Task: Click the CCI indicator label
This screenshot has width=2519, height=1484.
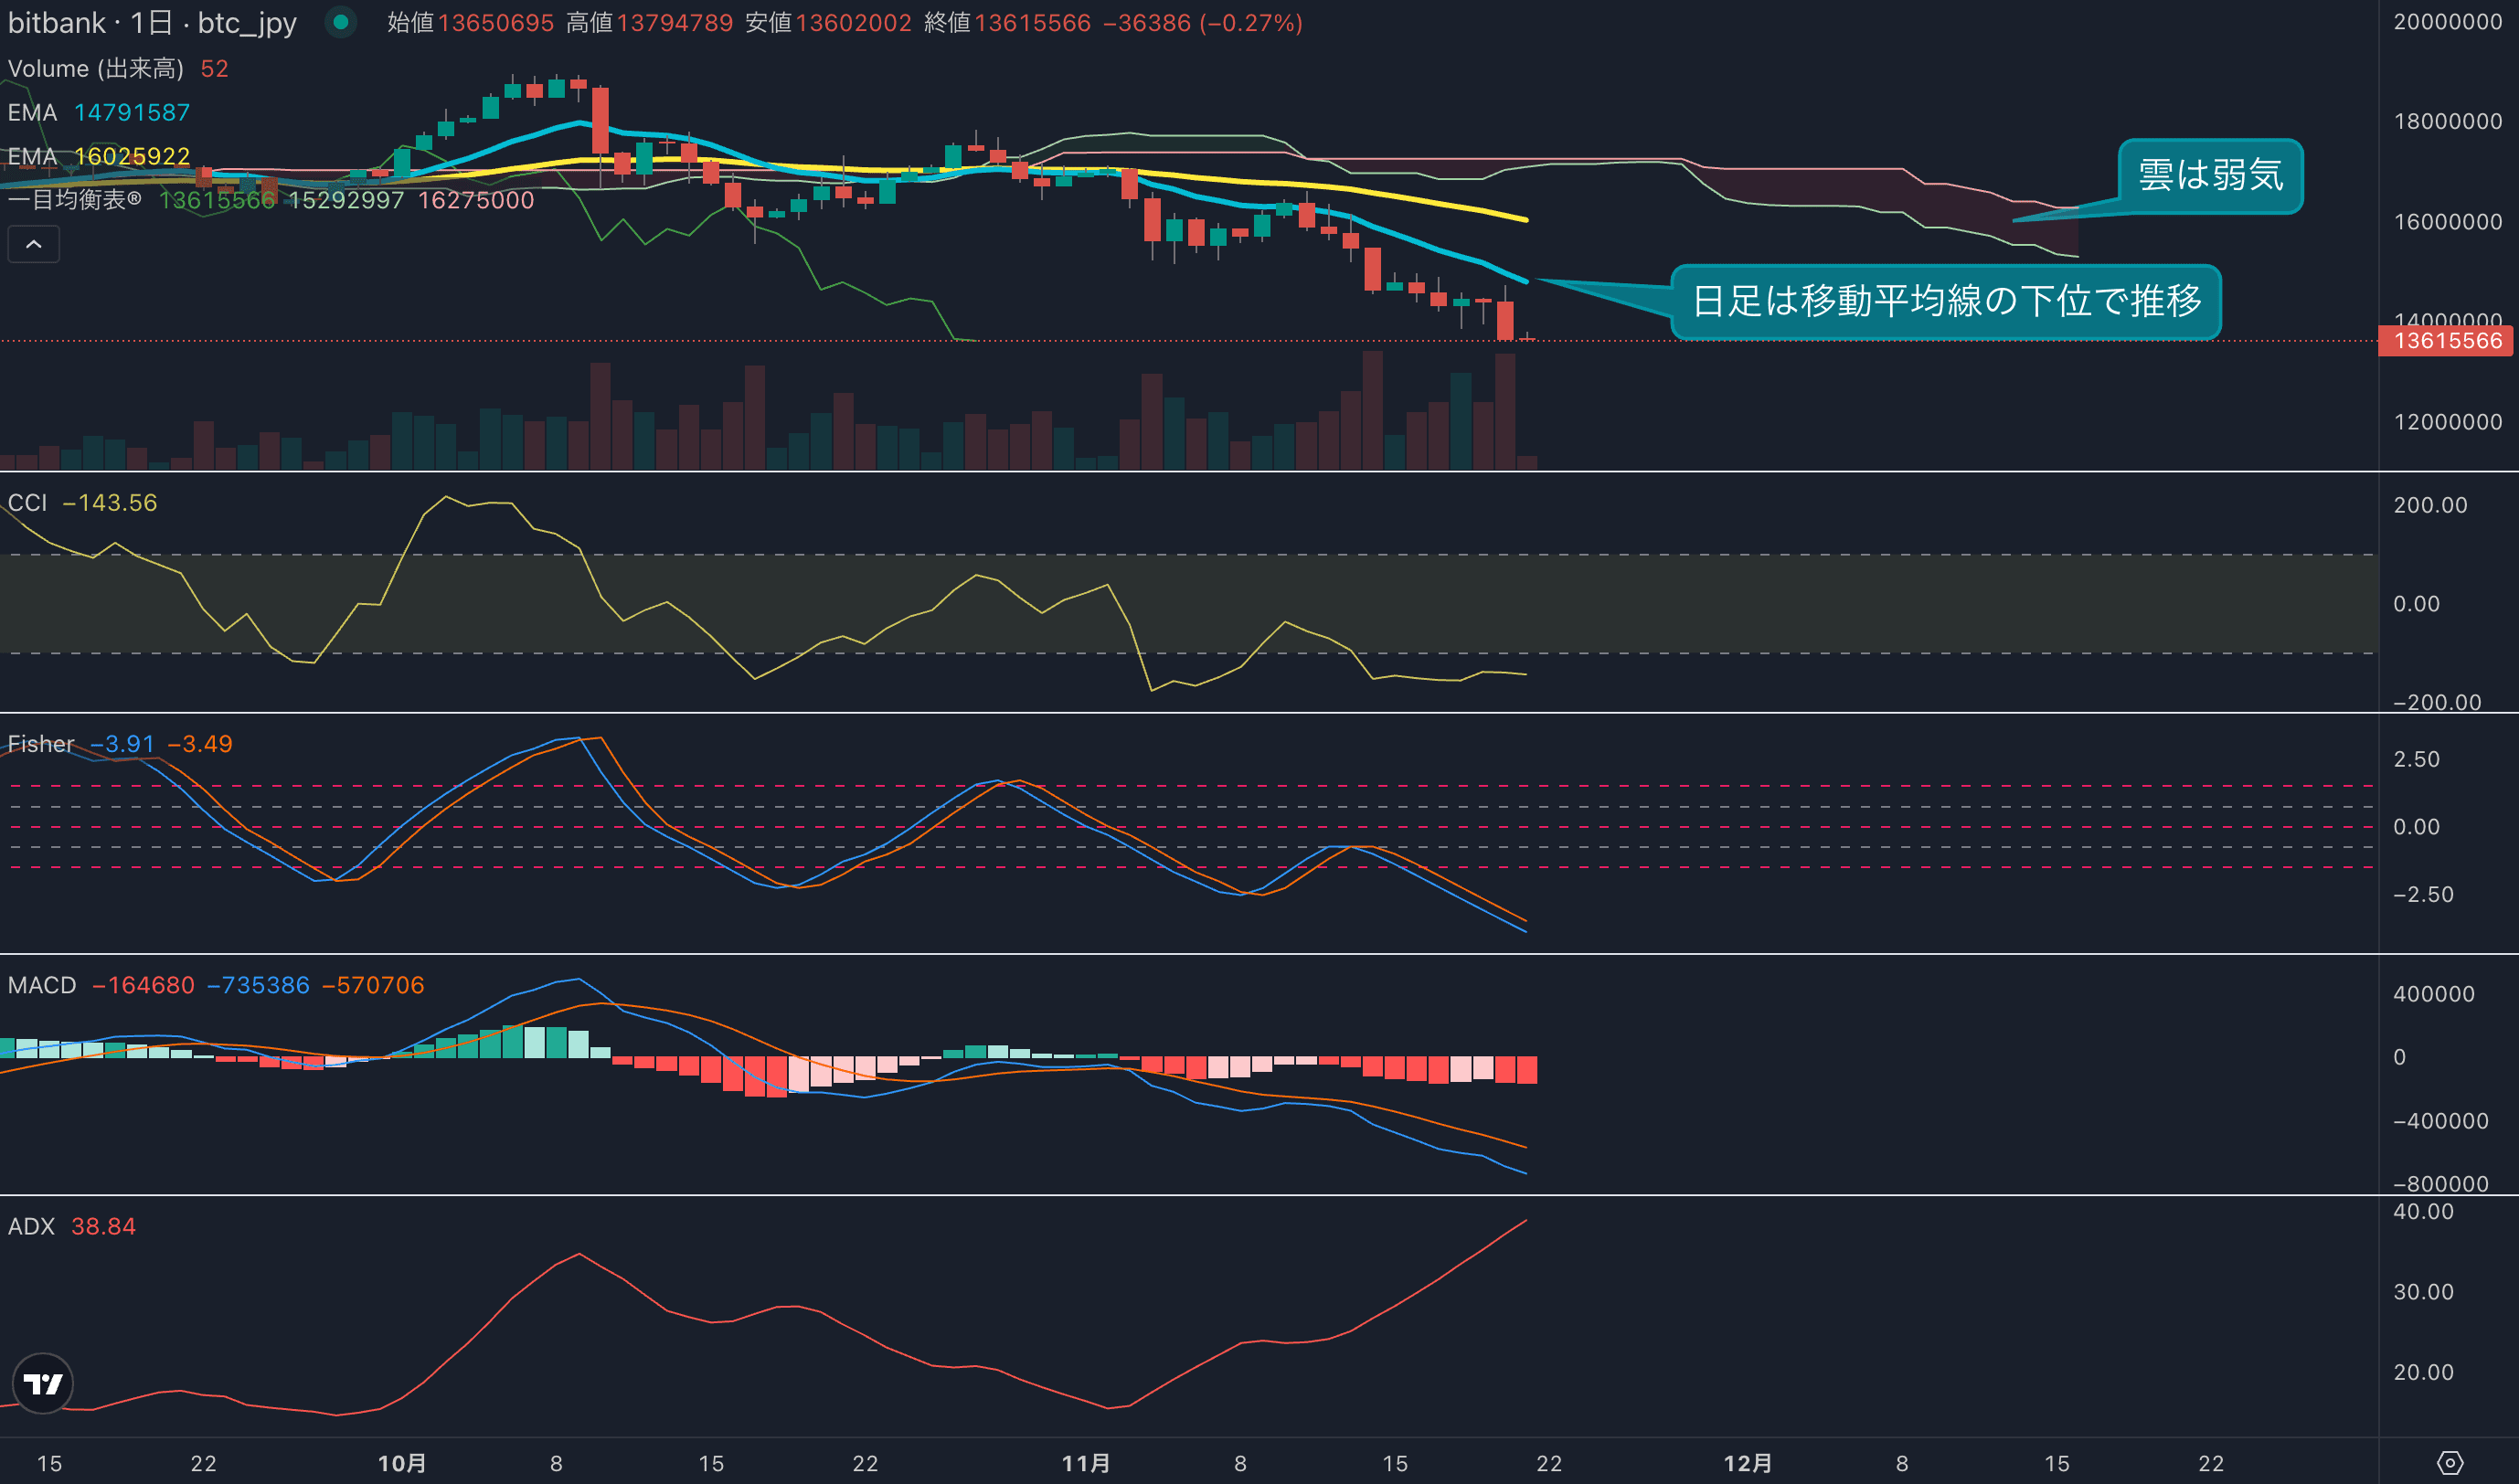Action: coord(27,503)
